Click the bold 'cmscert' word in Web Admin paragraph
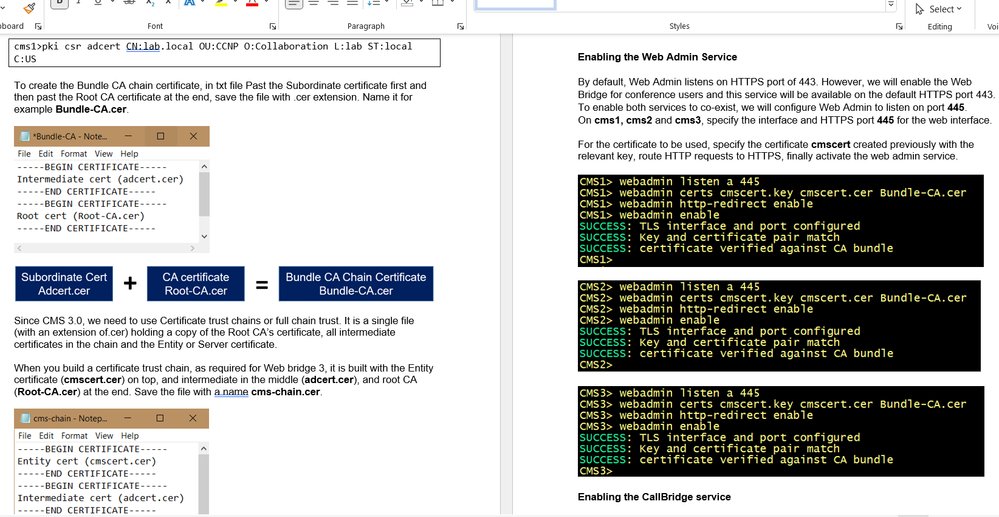999x517 pixels. (831, 145)
